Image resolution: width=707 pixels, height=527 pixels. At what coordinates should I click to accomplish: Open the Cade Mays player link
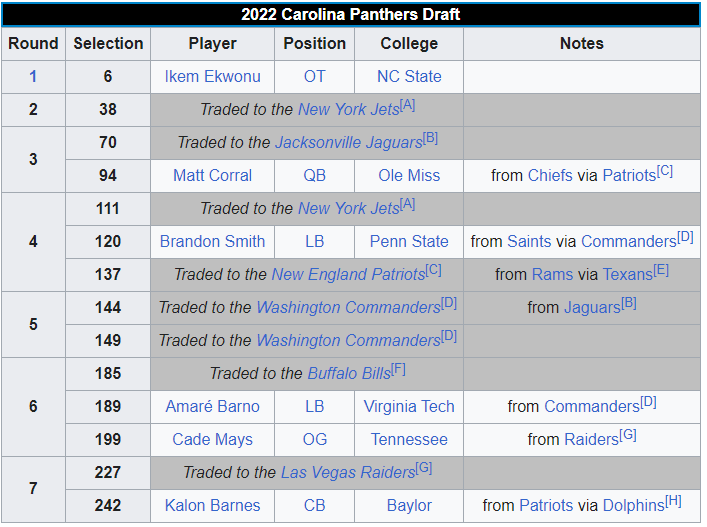(212, 439)
